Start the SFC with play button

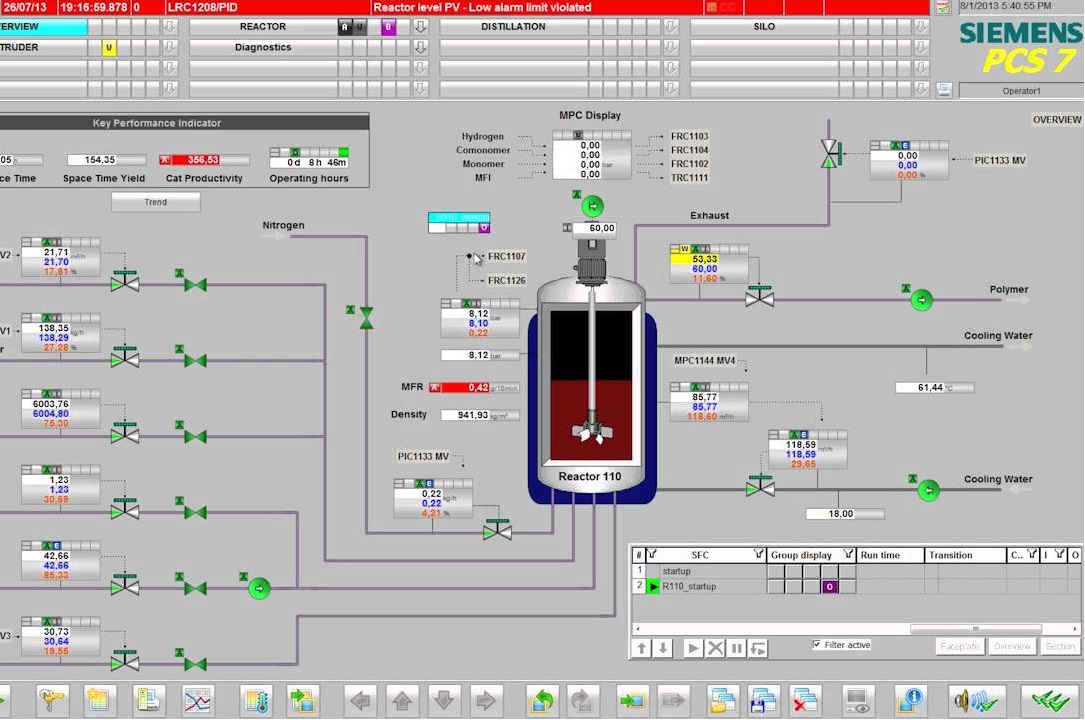click(693, 648)
